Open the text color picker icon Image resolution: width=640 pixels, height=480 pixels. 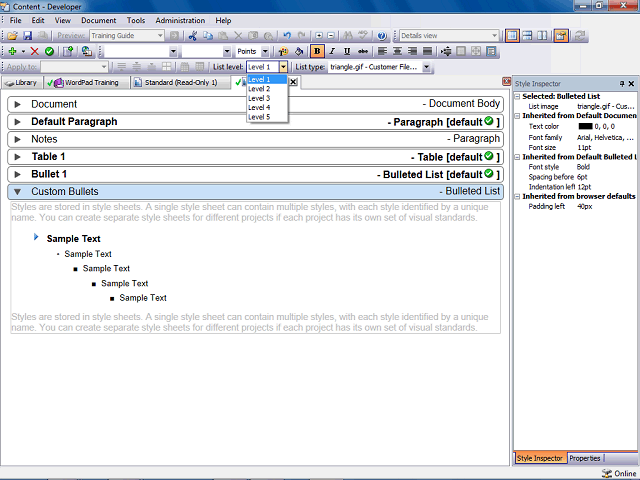[x=283, y=51]
